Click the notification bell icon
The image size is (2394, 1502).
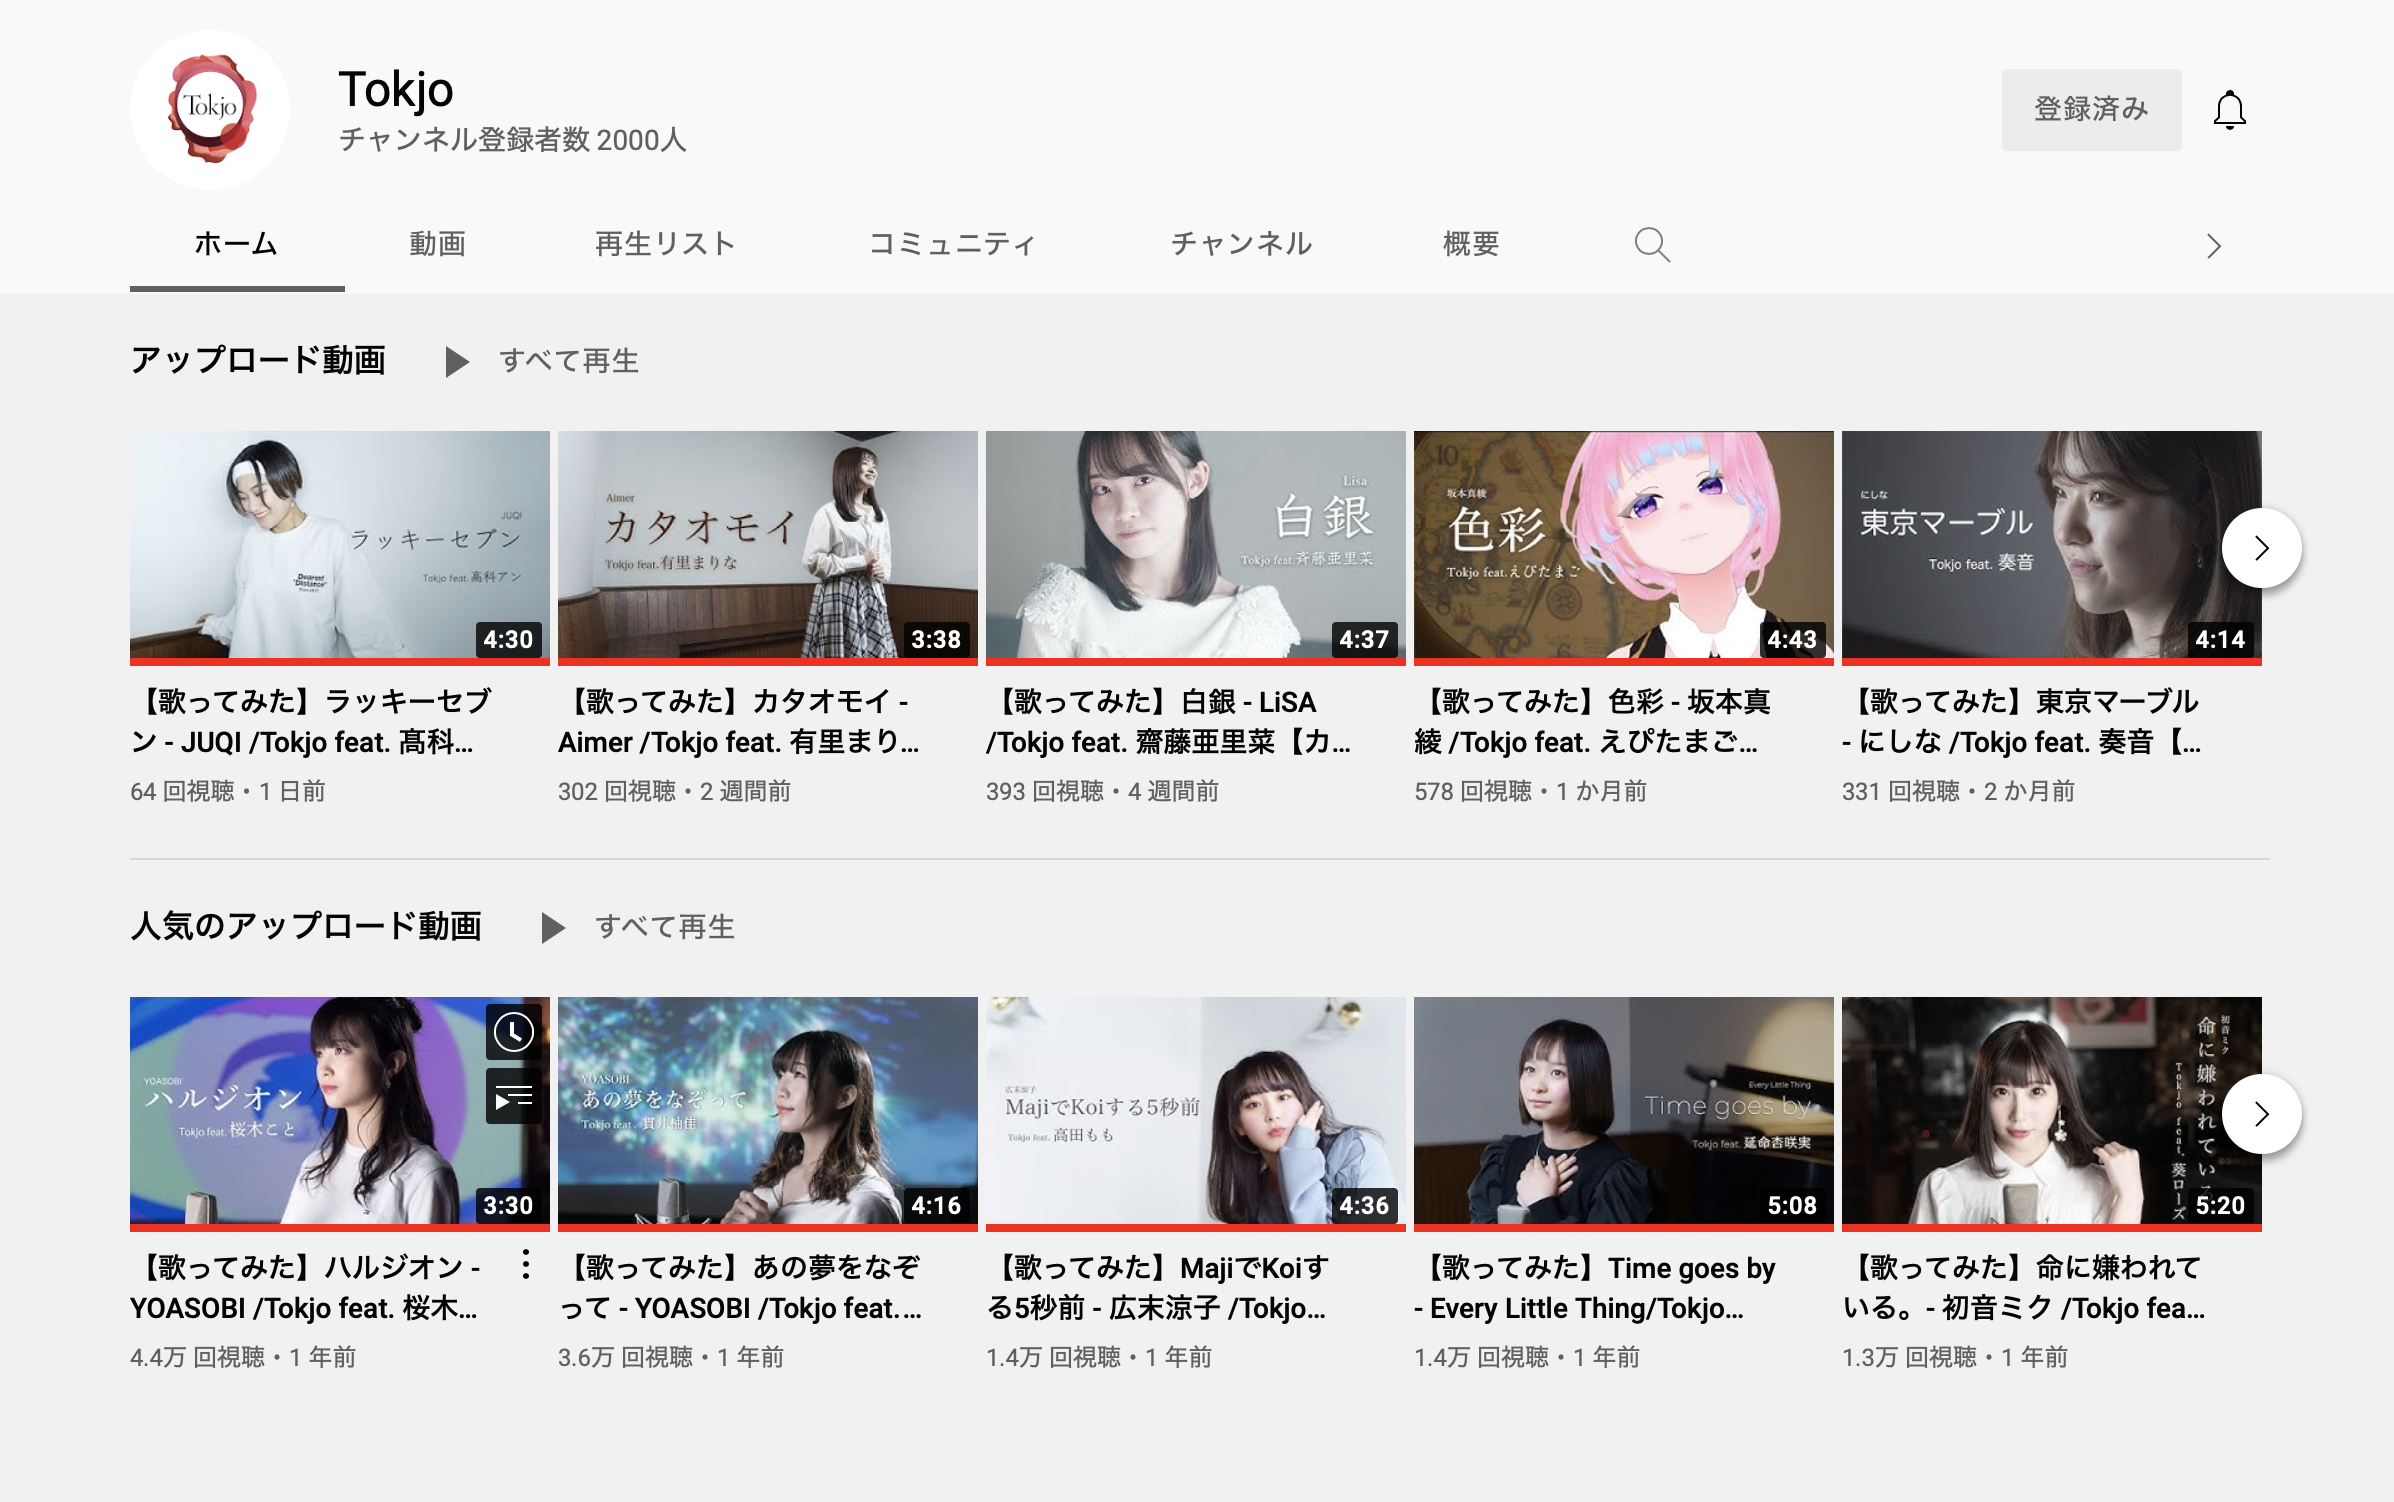2229,110
